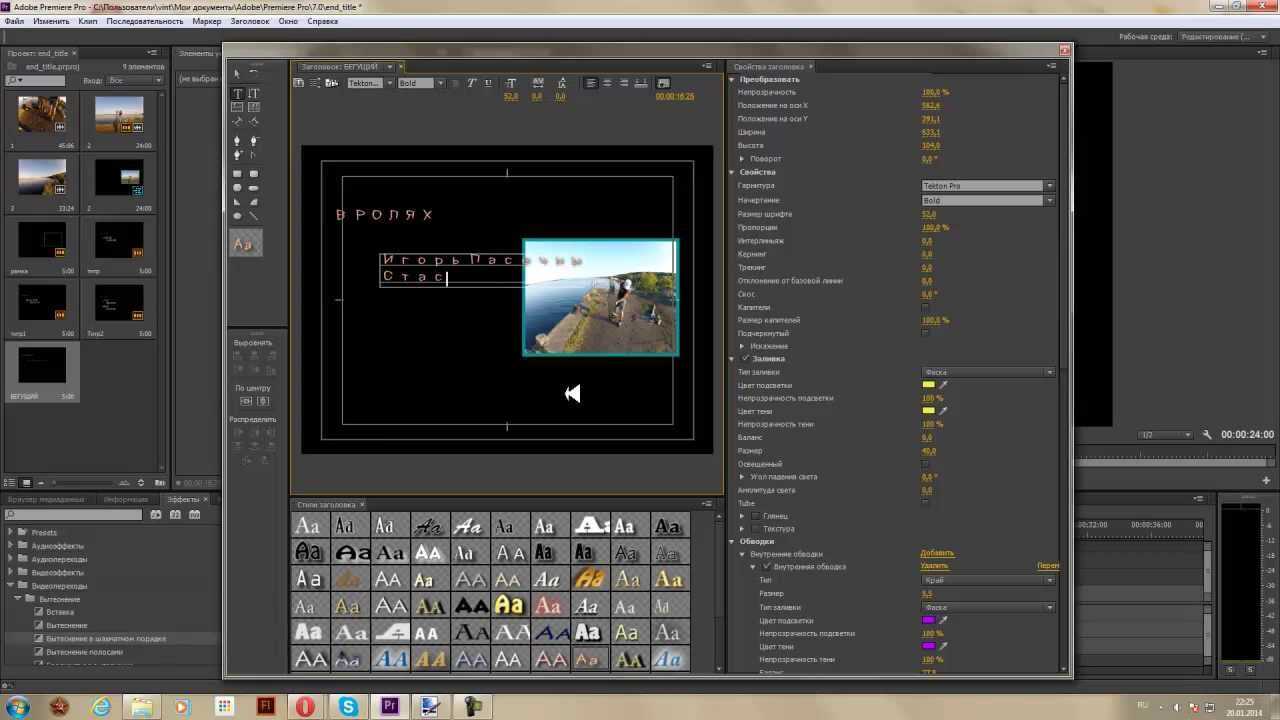This screenshot has width=1280, height=720.
Task: Select the Line tool
Action: coord(253,216)
